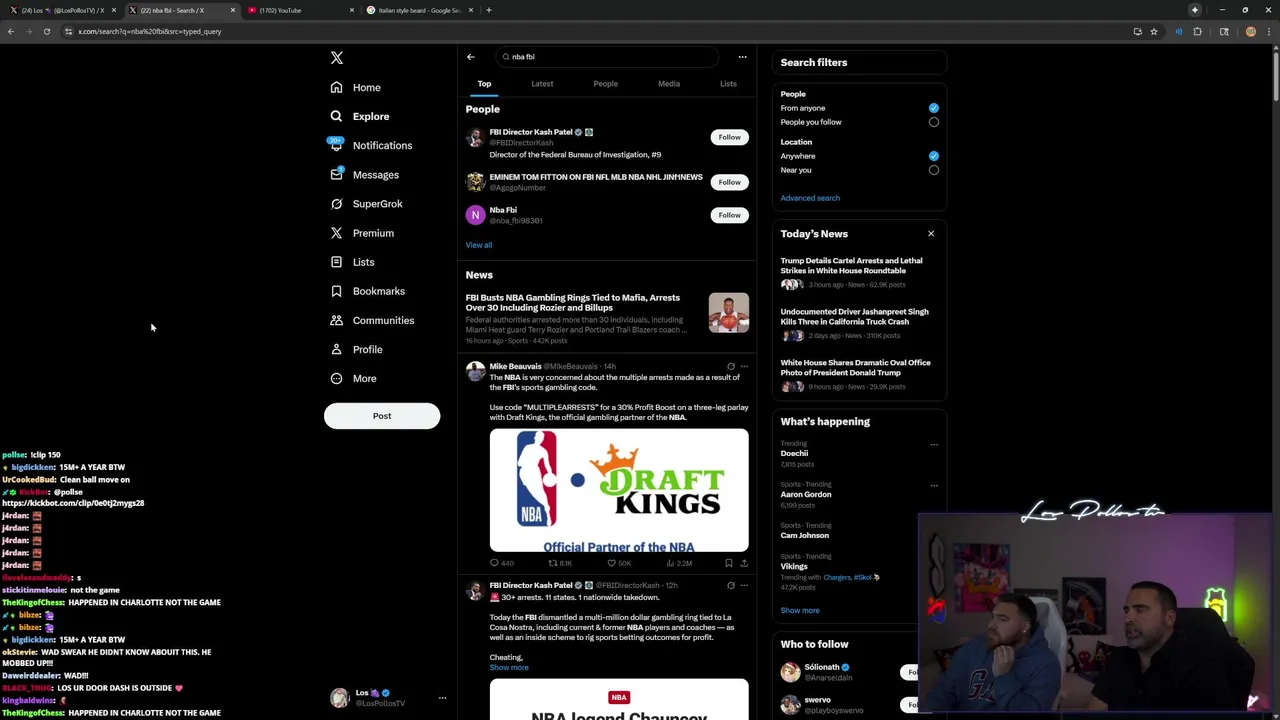Image resolution: width=1280 pixels, height=720 pixels.
Task: Bookmark the Mike Beauvais post
Action: (x=729, y=563)
